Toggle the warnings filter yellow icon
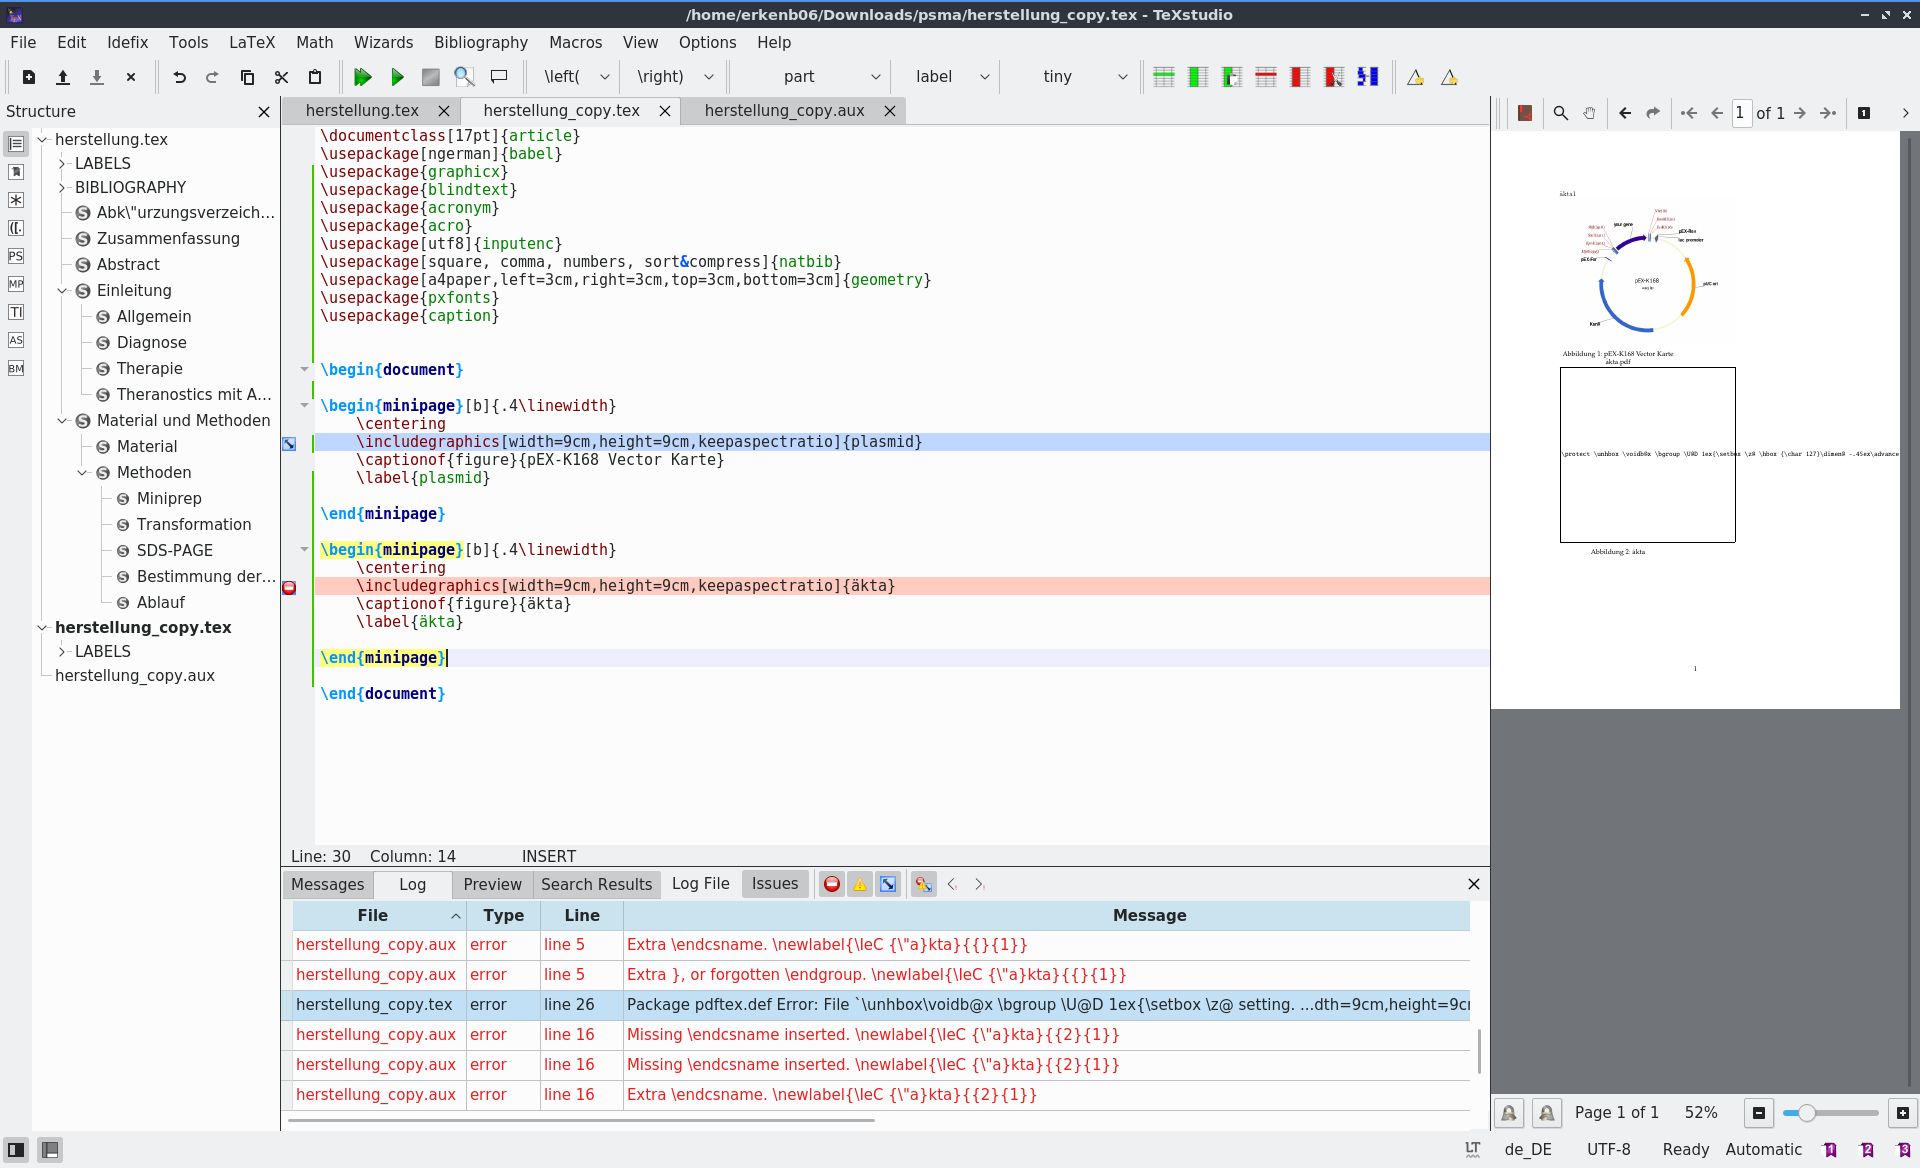 860,884
